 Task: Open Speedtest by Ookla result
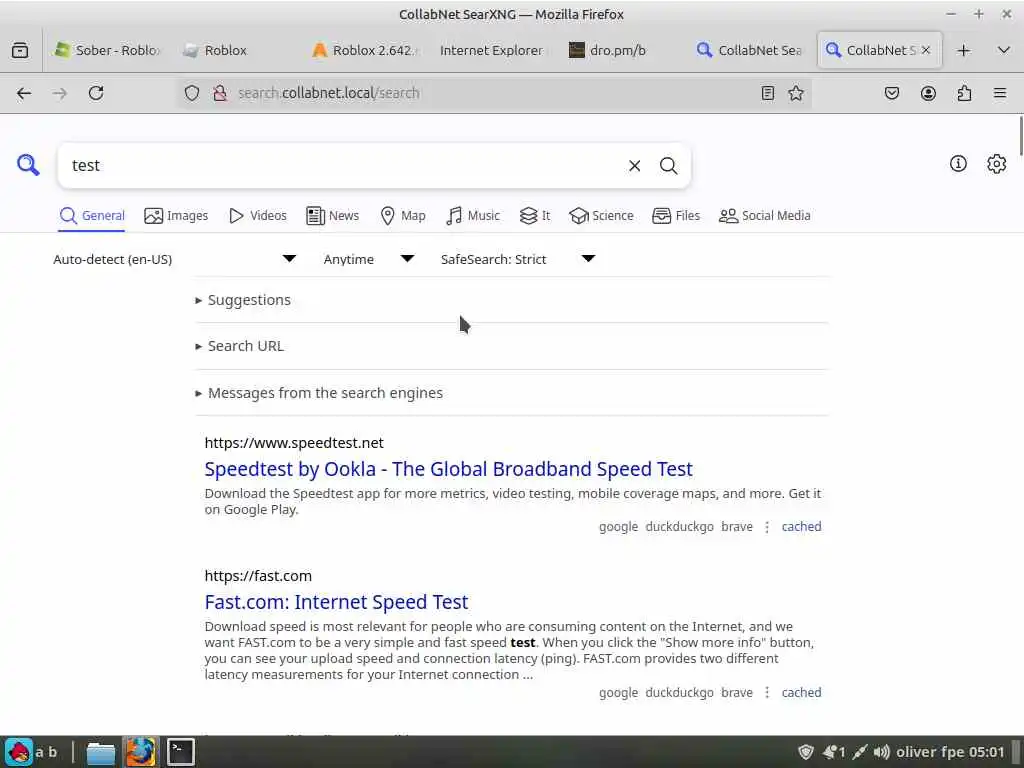[449, 470]
